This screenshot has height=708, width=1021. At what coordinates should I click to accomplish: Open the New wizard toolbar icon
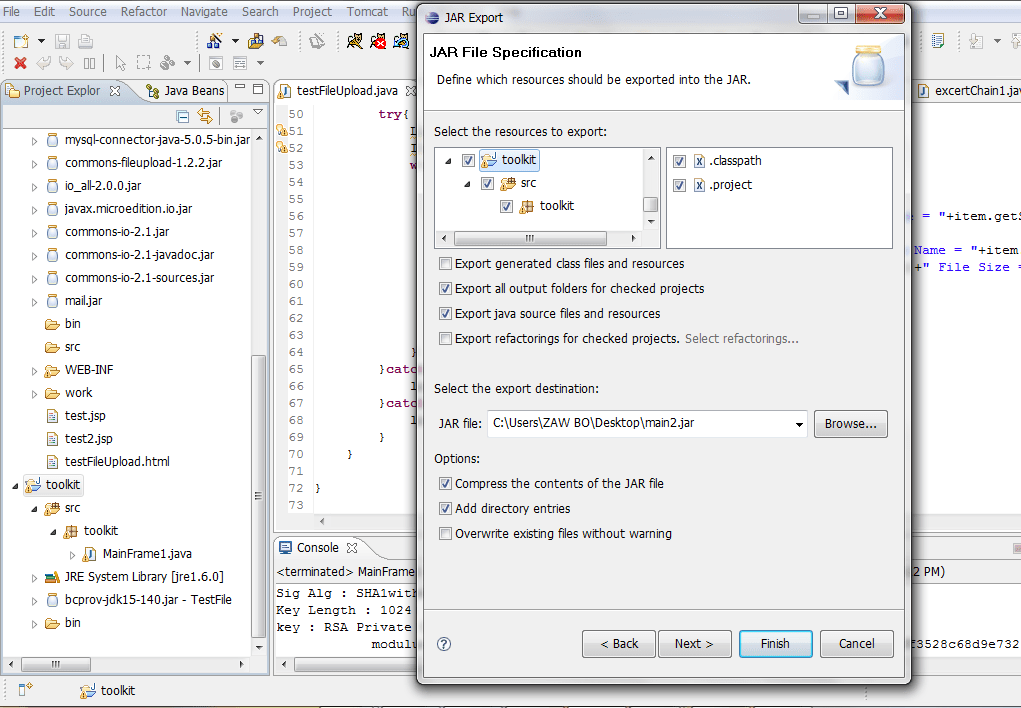[21, 41]
